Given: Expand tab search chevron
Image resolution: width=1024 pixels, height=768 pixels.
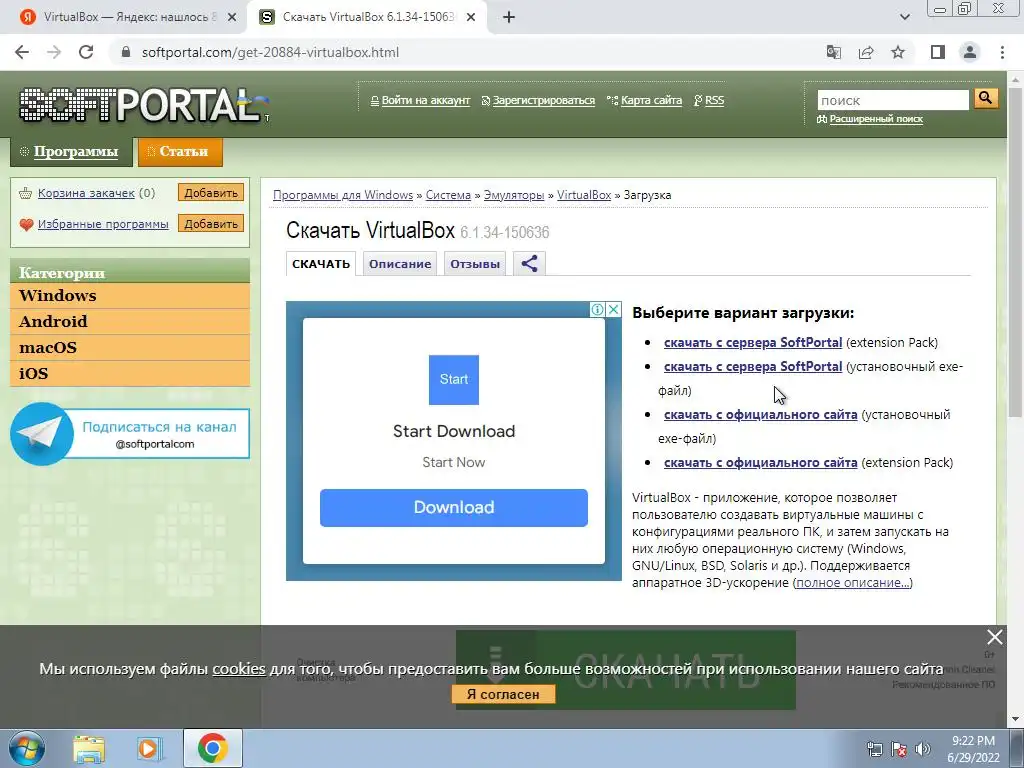Looking at the screenshot, I should click(904, 18).
